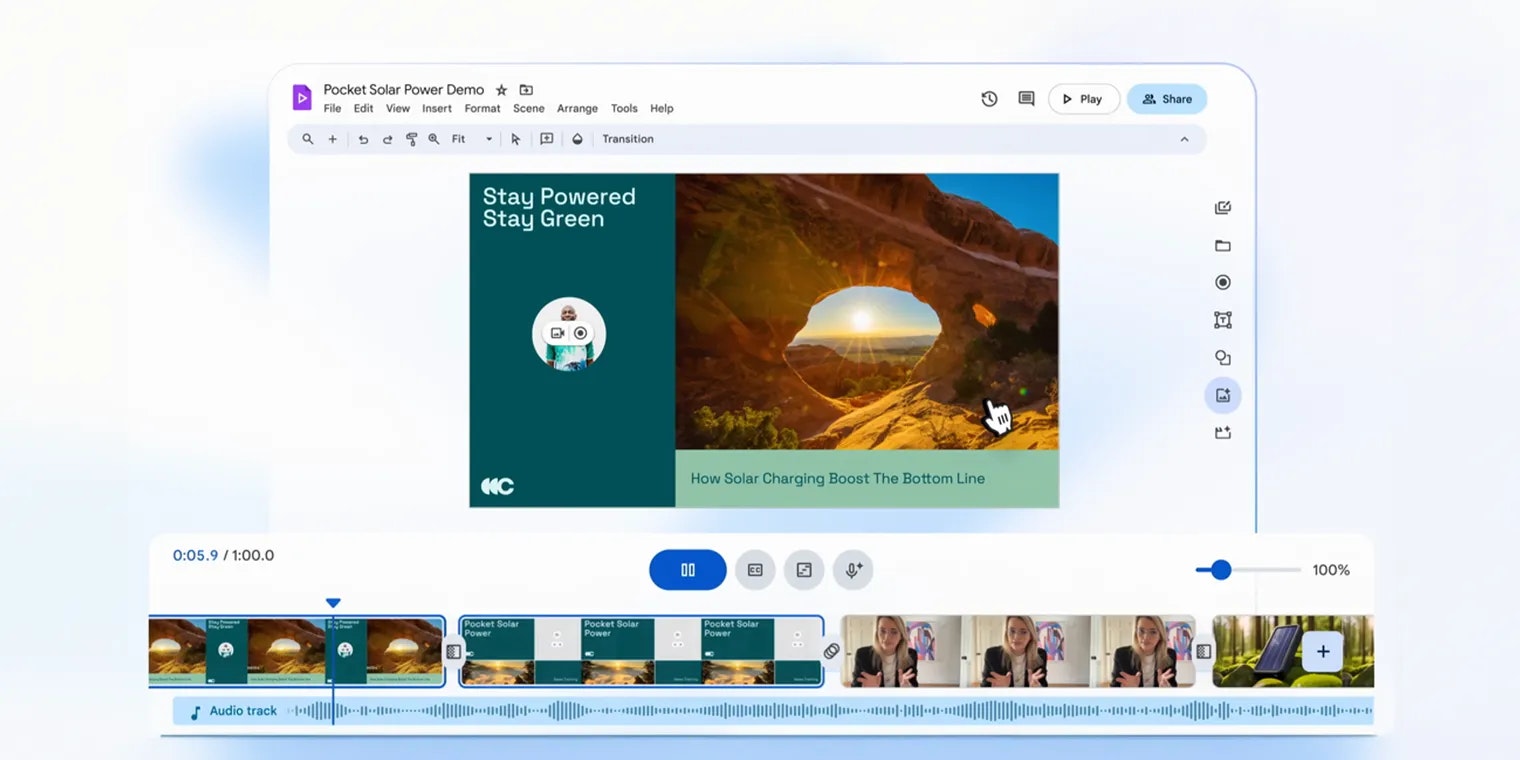Click the How Solar Charging subtitle text

(x=838, y=479)
